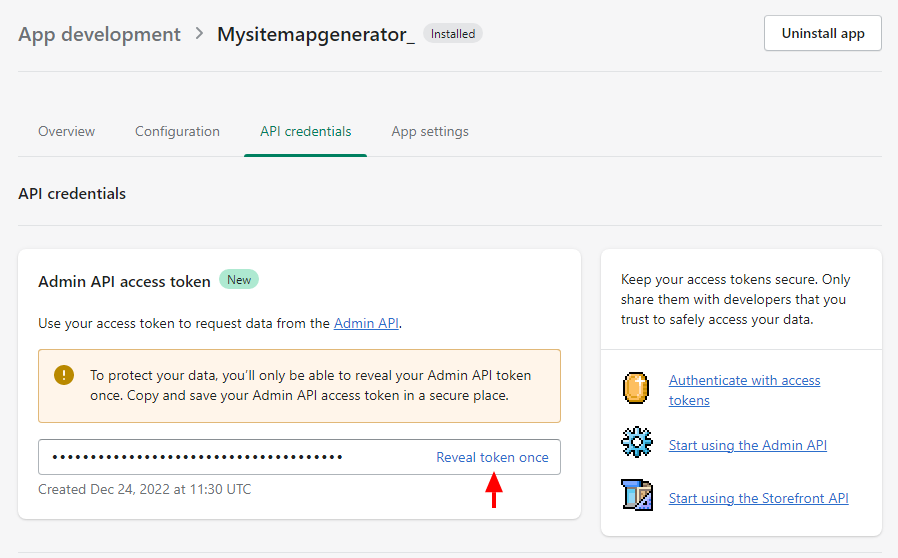
Task: Open Start using the Admin API link
Action: 748,445
